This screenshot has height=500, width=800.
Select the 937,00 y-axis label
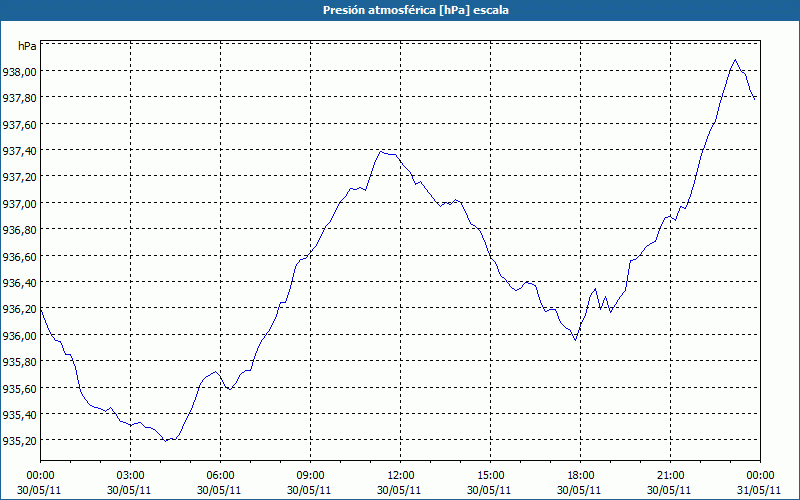point(19,204)
